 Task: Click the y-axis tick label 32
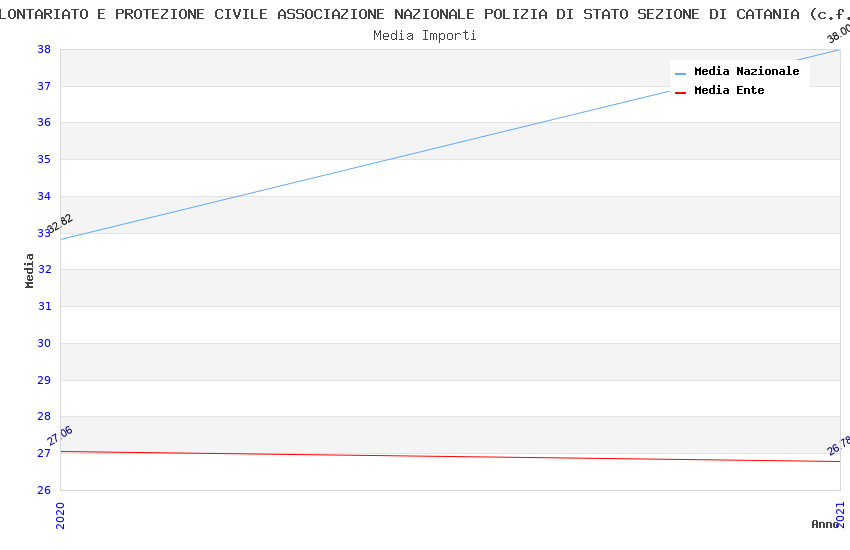[x=44, y=269]
